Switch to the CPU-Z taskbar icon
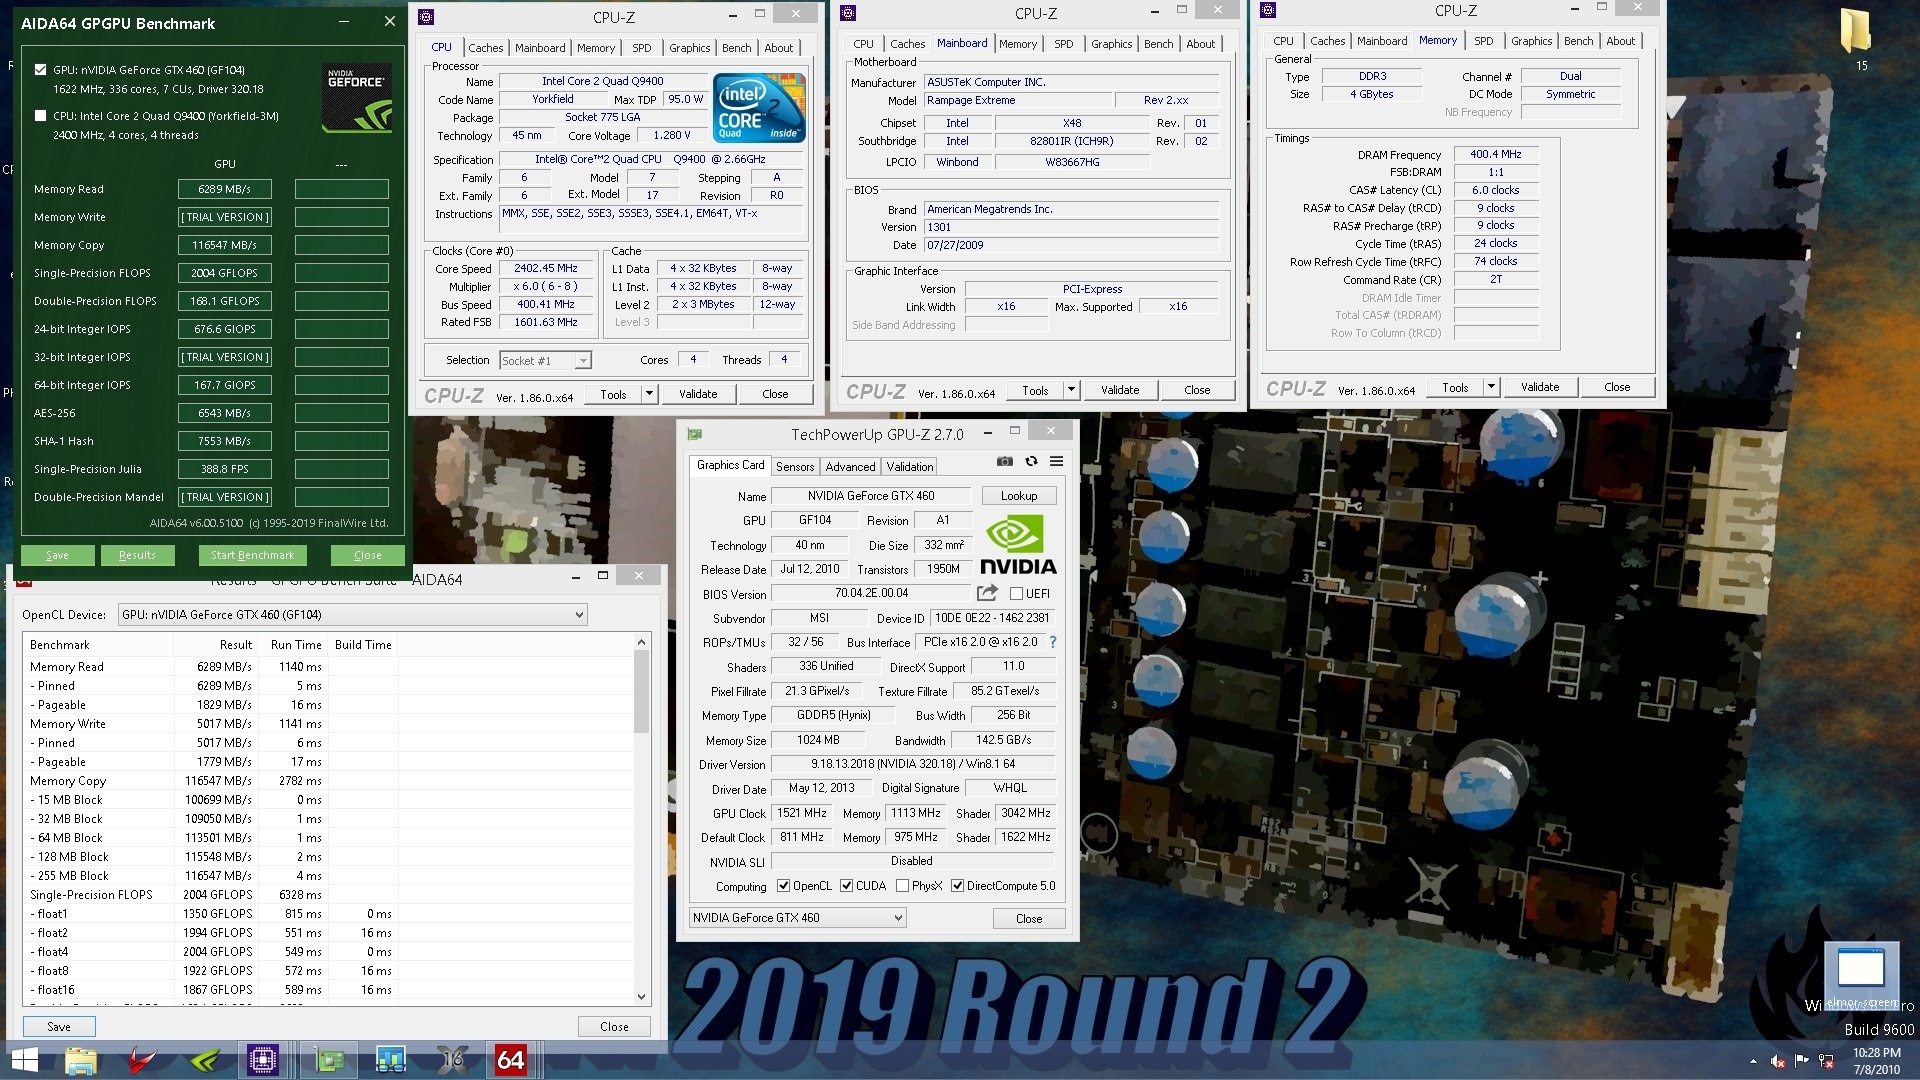The height and width of the screenshot is (1080, 1920). [x=263, y=1060]
